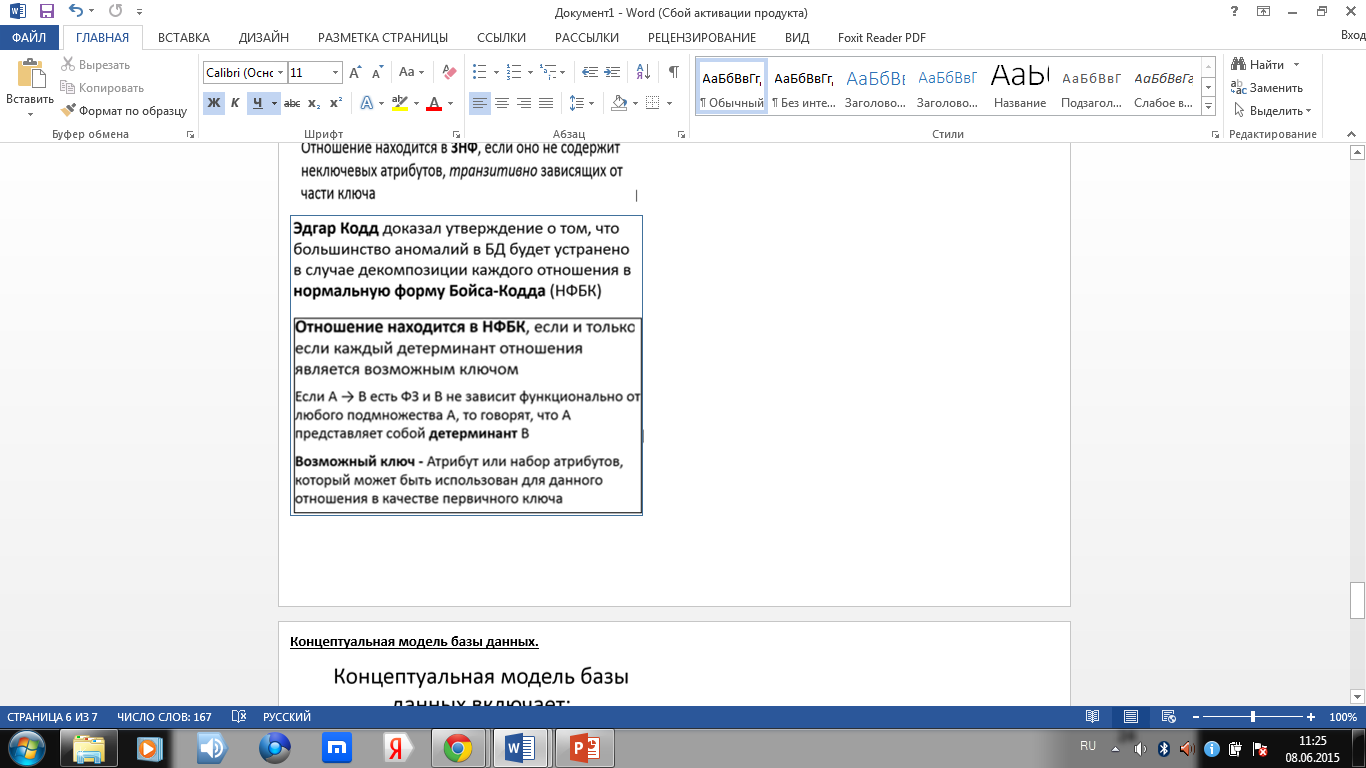This screenshot has width=1366, height=768.
Task: Open text effects icon
Action: (x=367, y=103)
